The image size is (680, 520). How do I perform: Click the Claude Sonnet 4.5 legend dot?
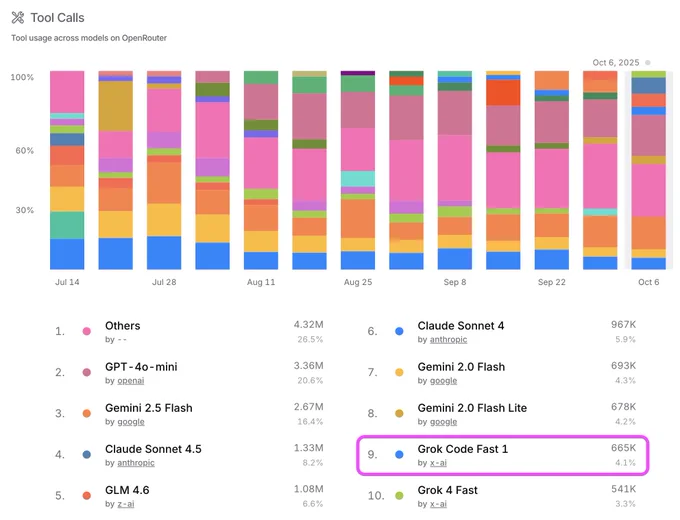click(87, 455)
